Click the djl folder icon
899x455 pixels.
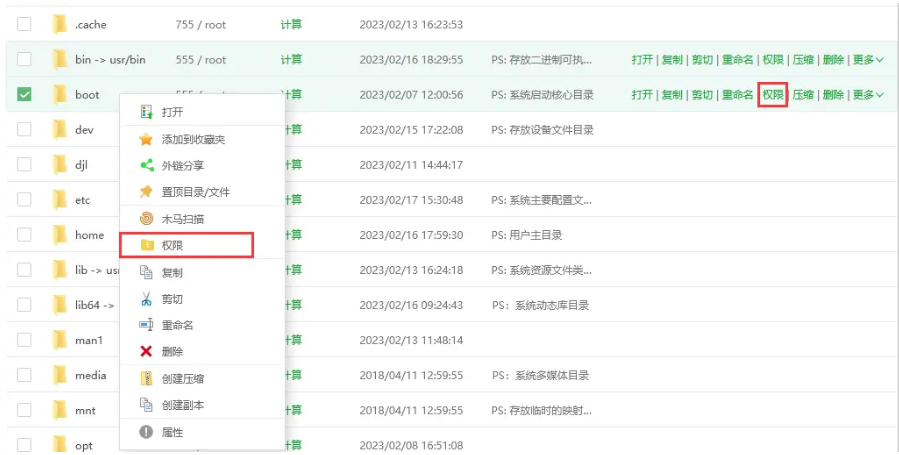59,164
